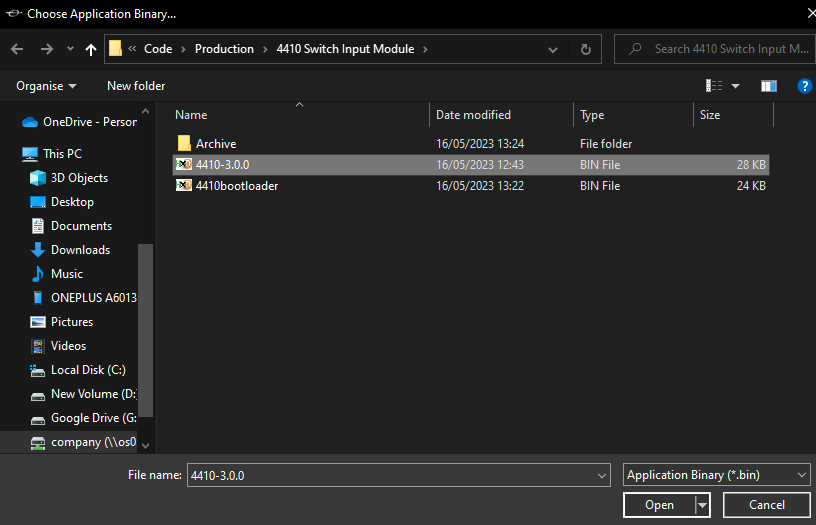The image size is (816, 525).
Task: Select the 4410bootloader file icon
Action: 184,185
